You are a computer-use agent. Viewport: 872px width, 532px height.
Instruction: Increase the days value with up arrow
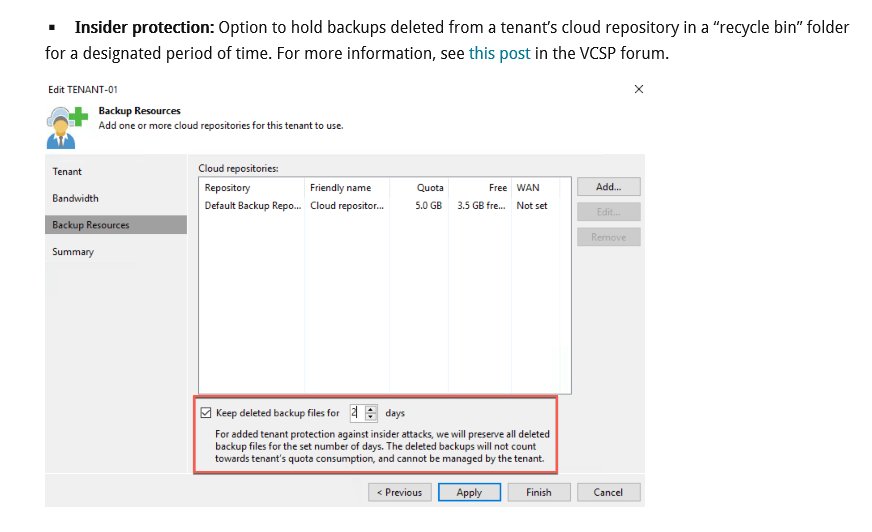pos(371,409)
